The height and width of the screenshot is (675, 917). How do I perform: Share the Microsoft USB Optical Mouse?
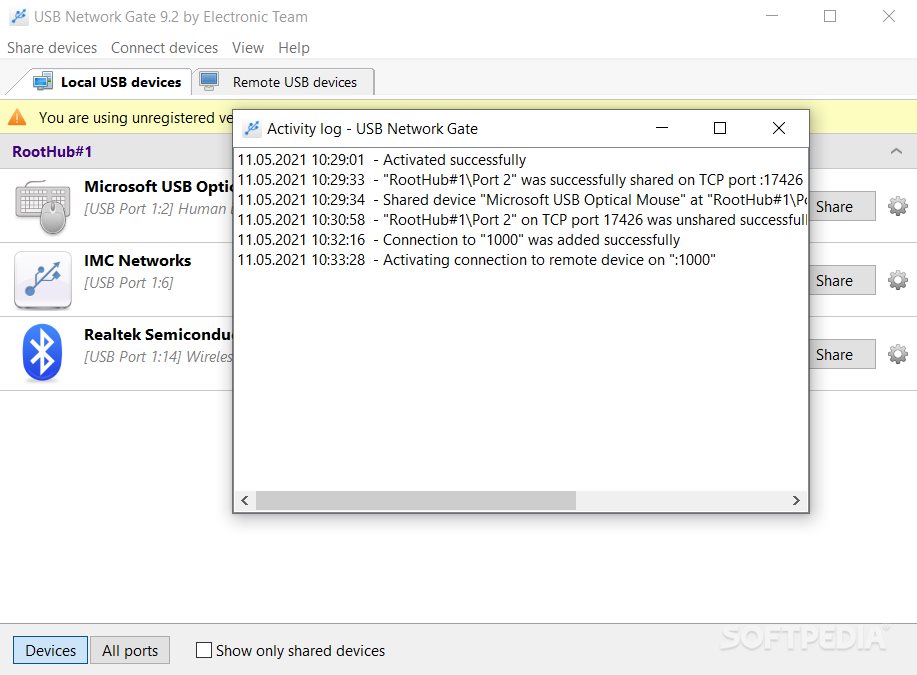pyautogui.click(x=842, y=206)
